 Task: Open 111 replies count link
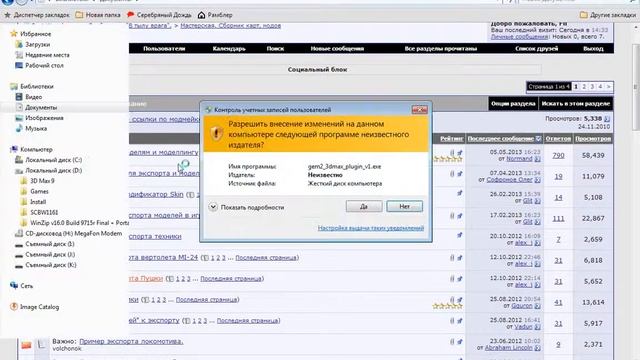[x=558, y=218]
